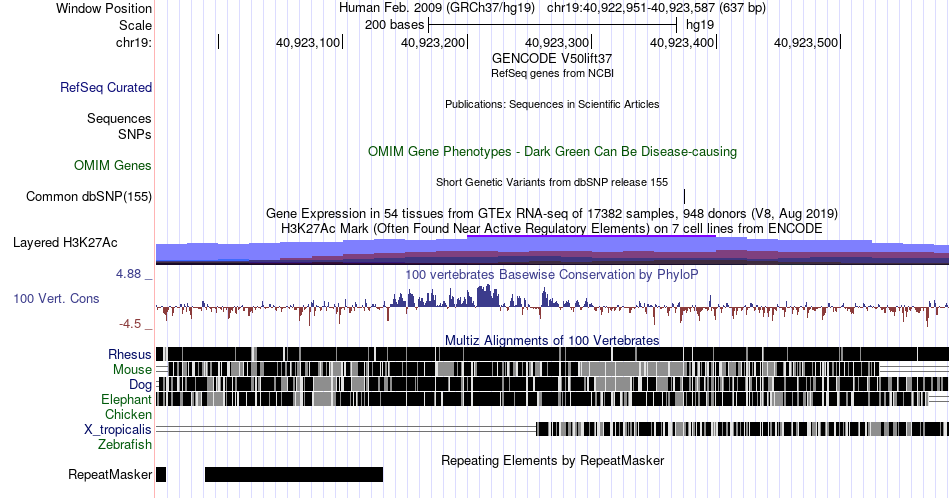Click the small RepeatMasker block at left edge
This screenshot has width=950, height=498.
click(161, 474)
